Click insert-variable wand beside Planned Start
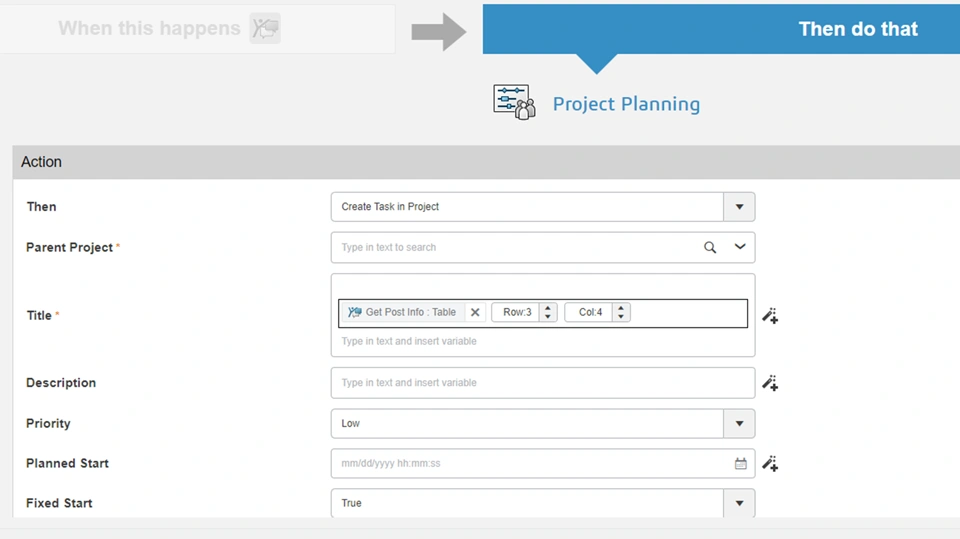The width and height of the screenshot is (960, 539). 769,463
